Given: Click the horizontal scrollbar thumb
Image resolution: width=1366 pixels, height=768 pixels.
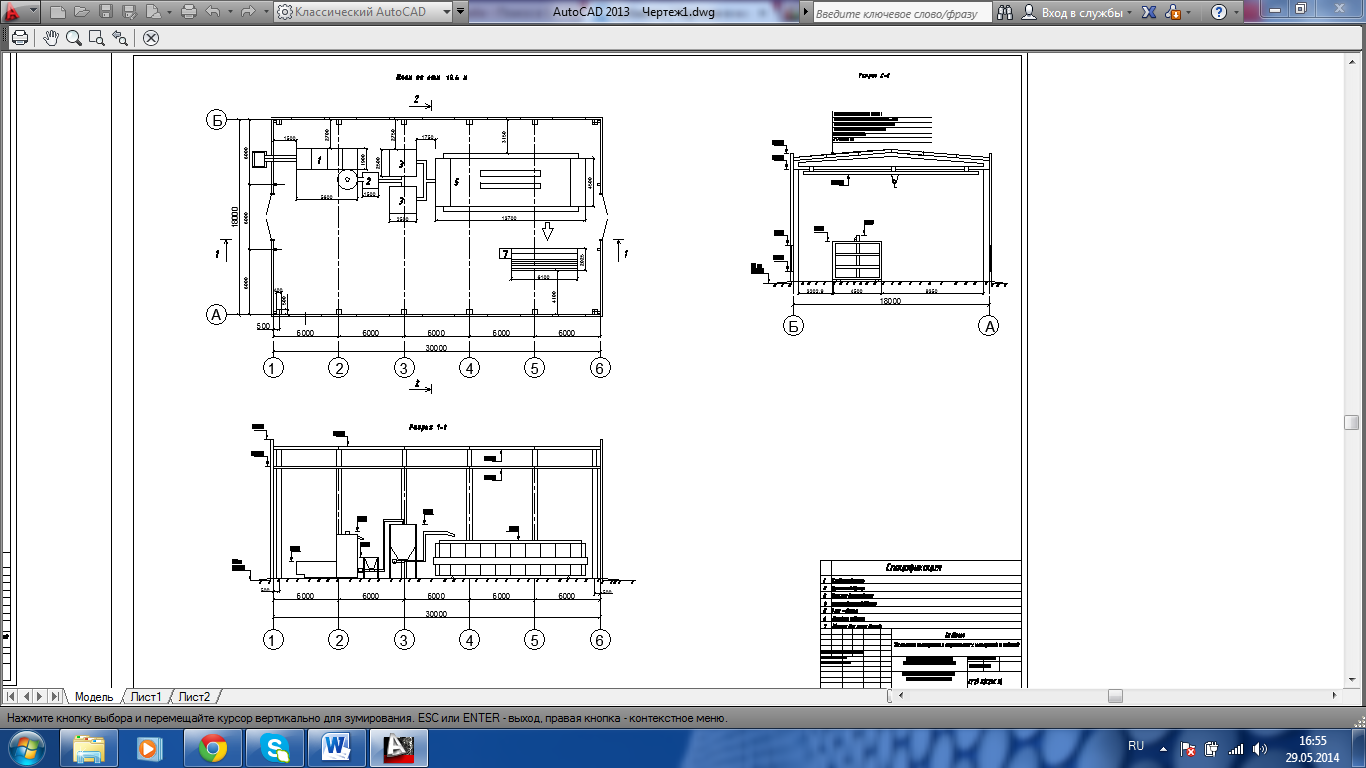Looking at the screenshot, I should click(1115, 696).
